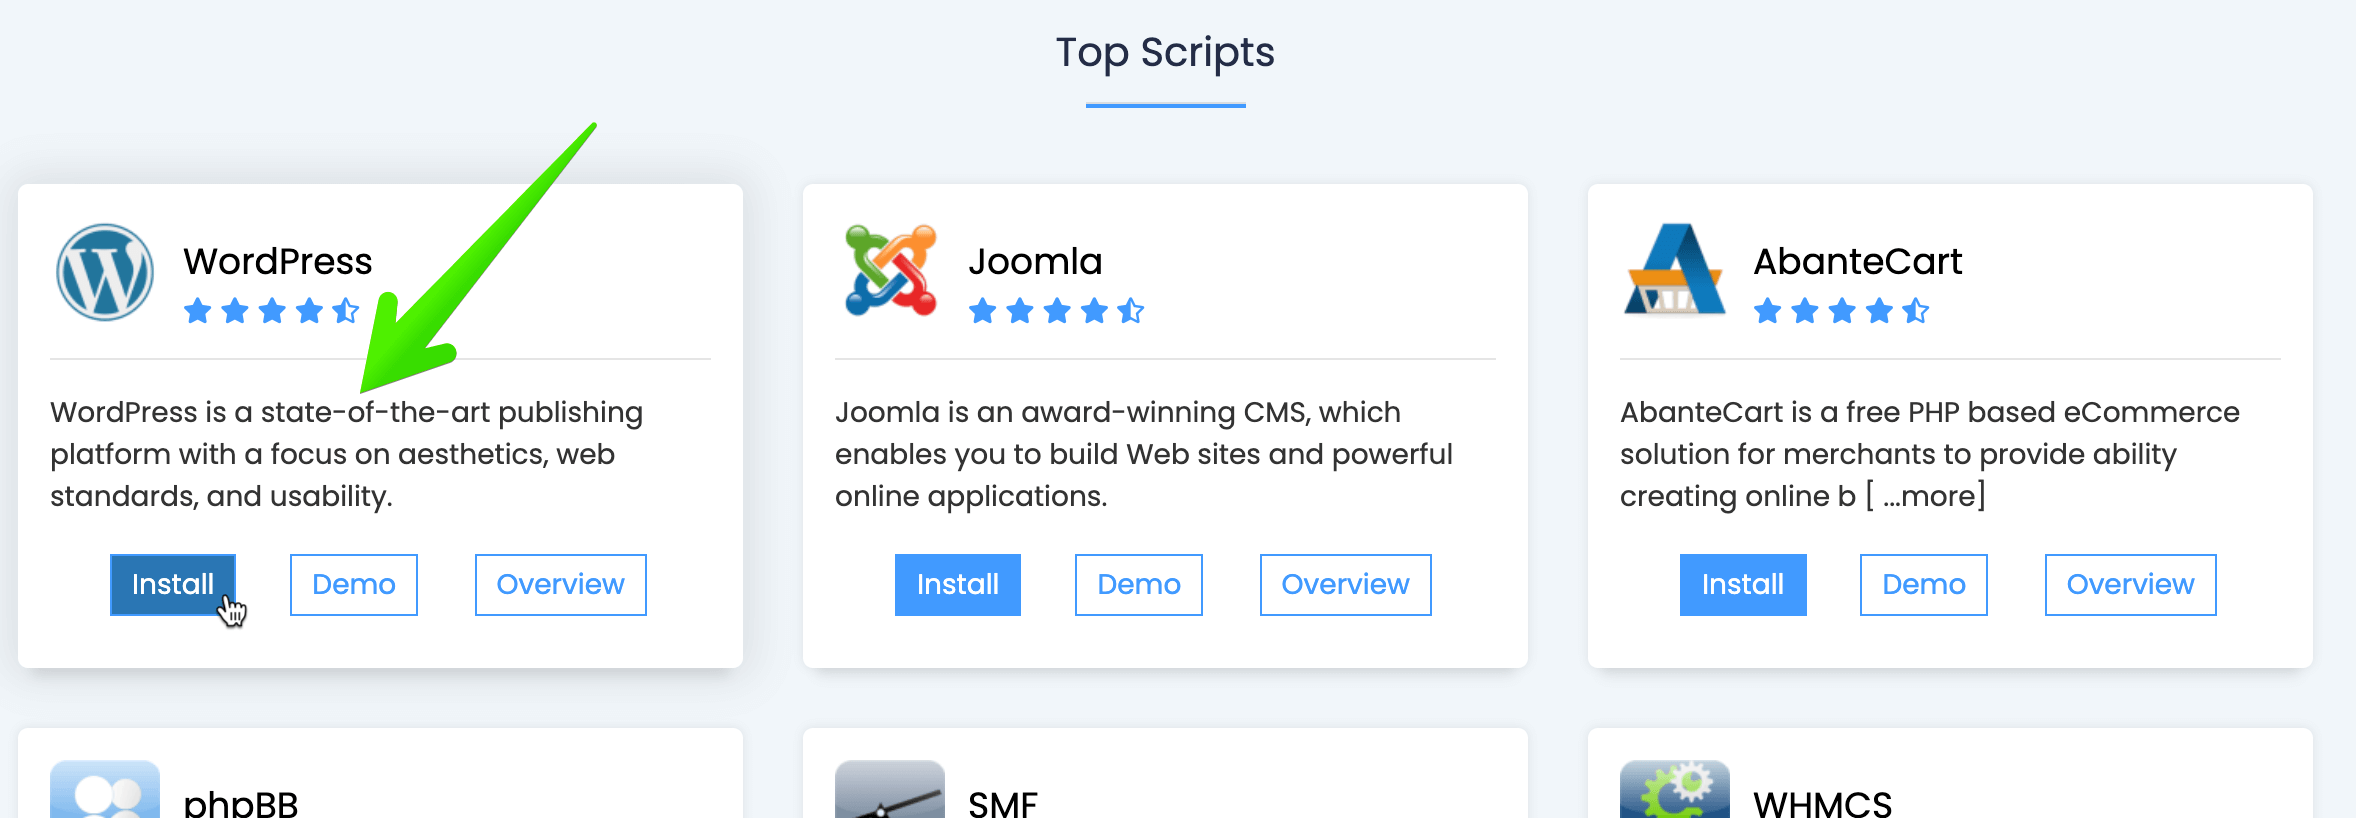Click the AbanteCart logo icon
This screenshot has height=818, width=2356.
click(1675, 272)
